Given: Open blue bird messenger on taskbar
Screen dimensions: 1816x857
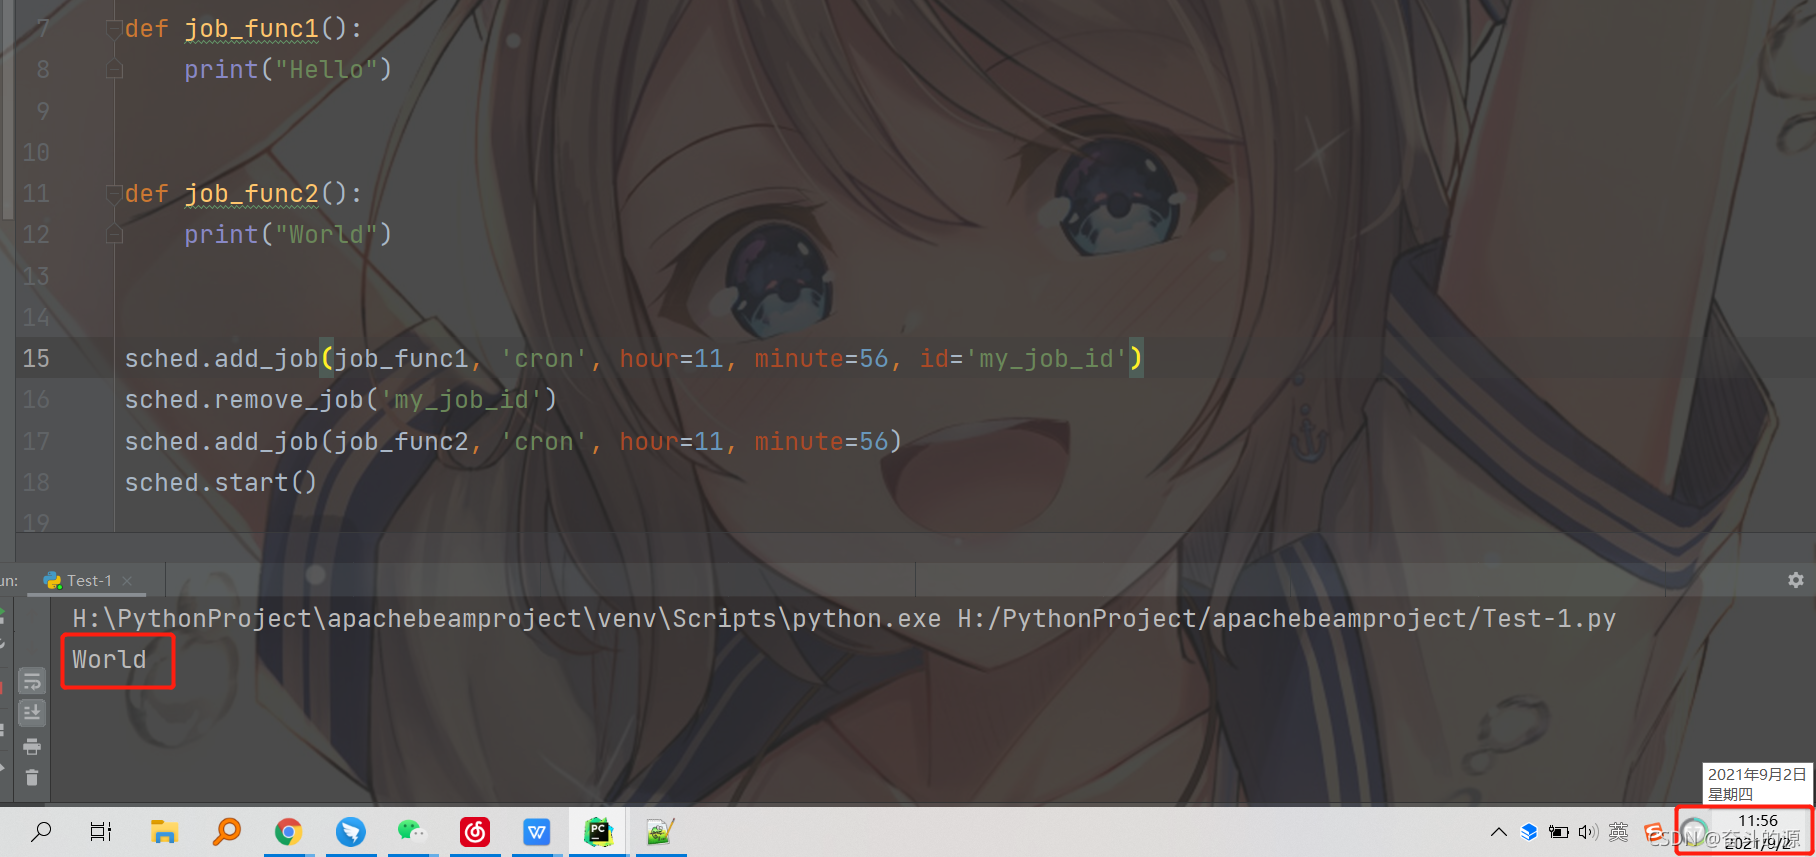Looking at the screenshot, I should [x=351, y=831].
